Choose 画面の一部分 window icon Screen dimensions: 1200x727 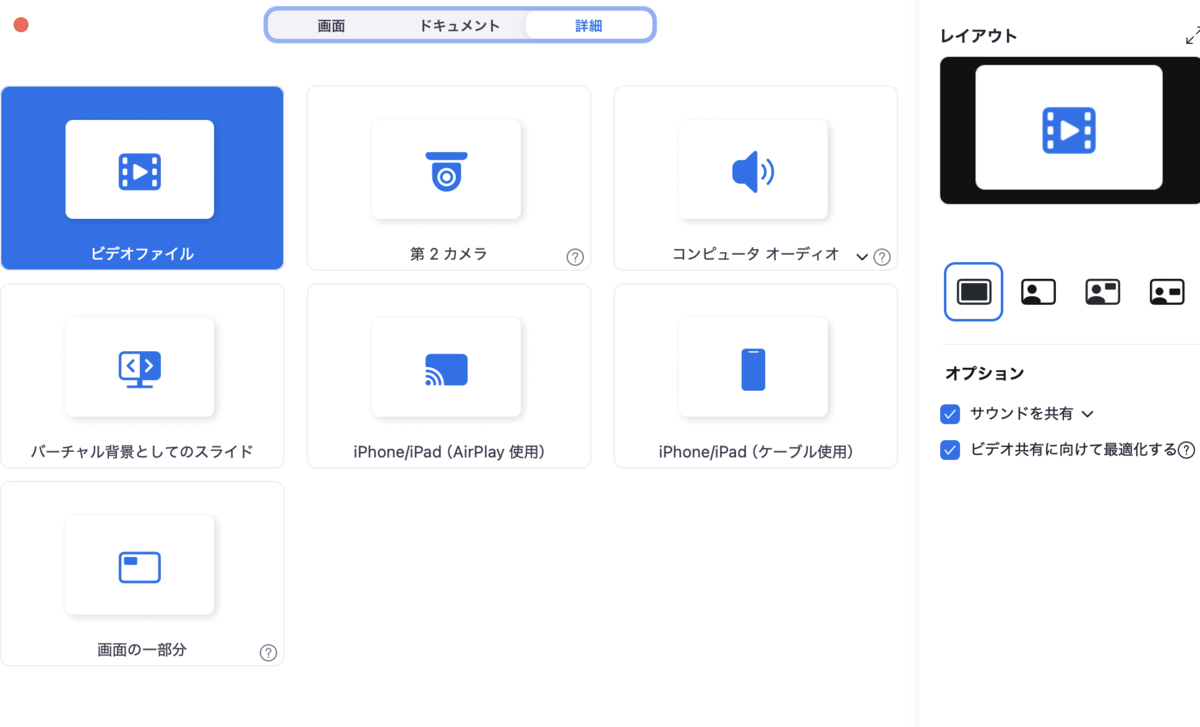coord(140,567)
